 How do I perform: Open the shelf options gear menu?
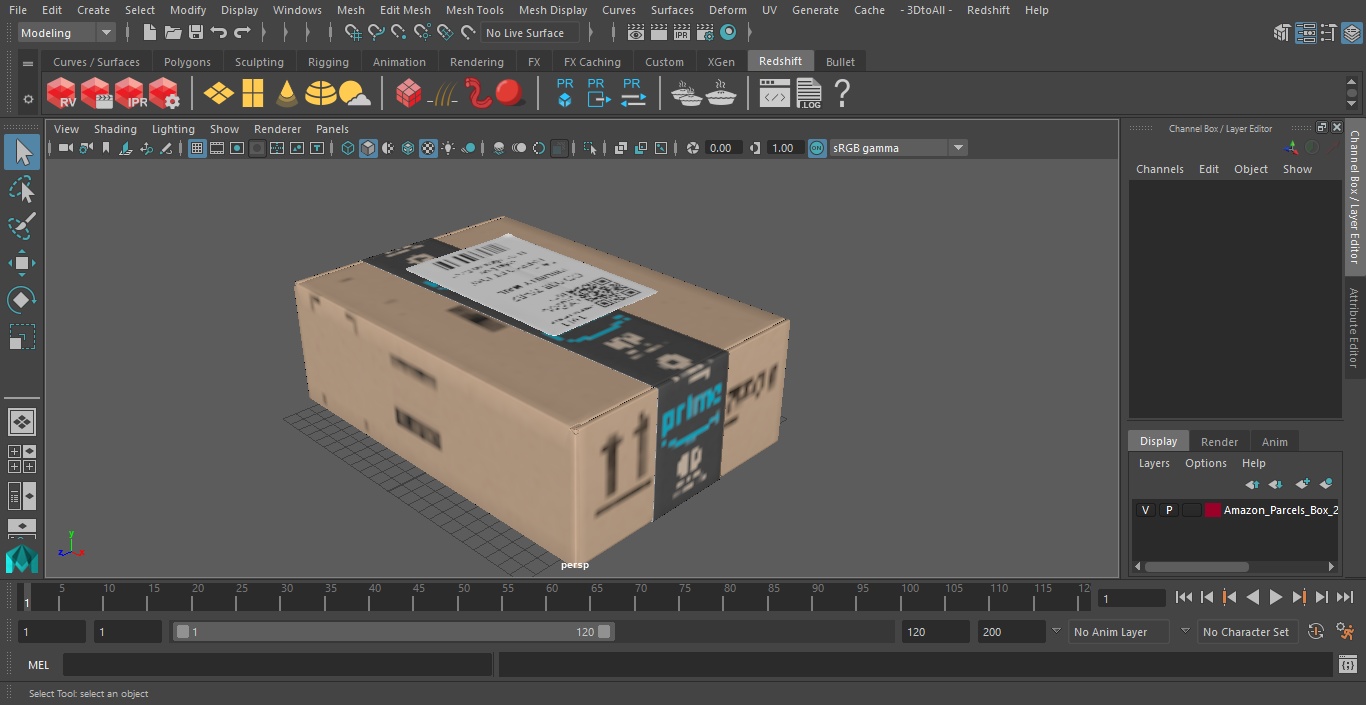(28, 99)
